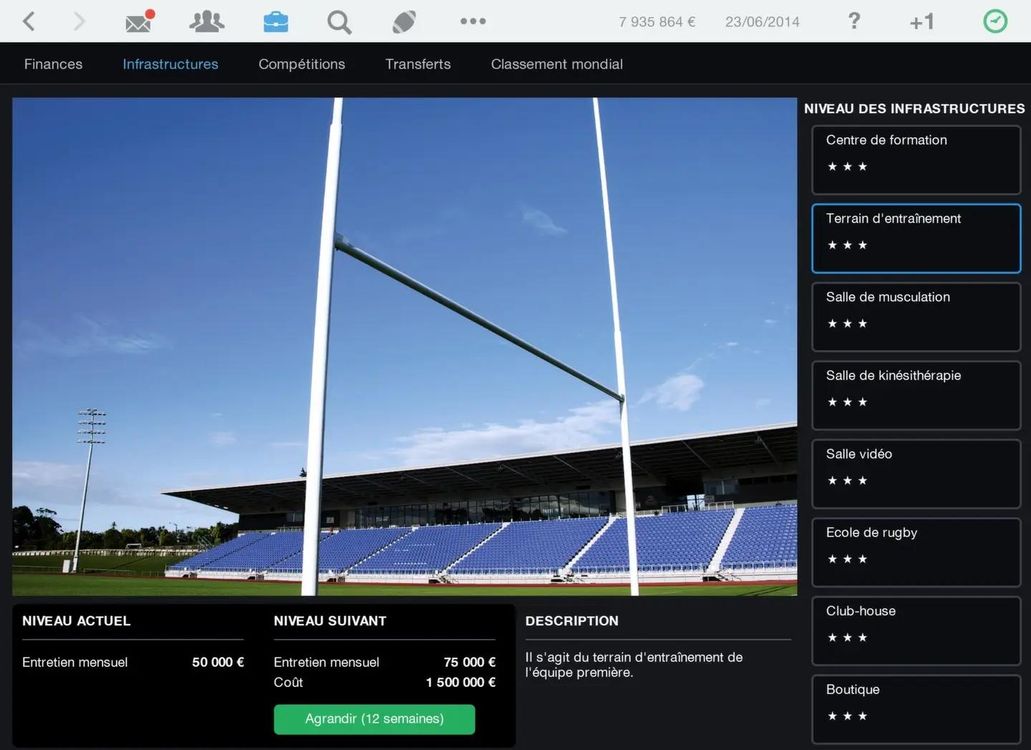The height and width of the screenshot is (750, 1031).
Task: Pick the Club-house infrastructure card
Action: coord(916,631)
